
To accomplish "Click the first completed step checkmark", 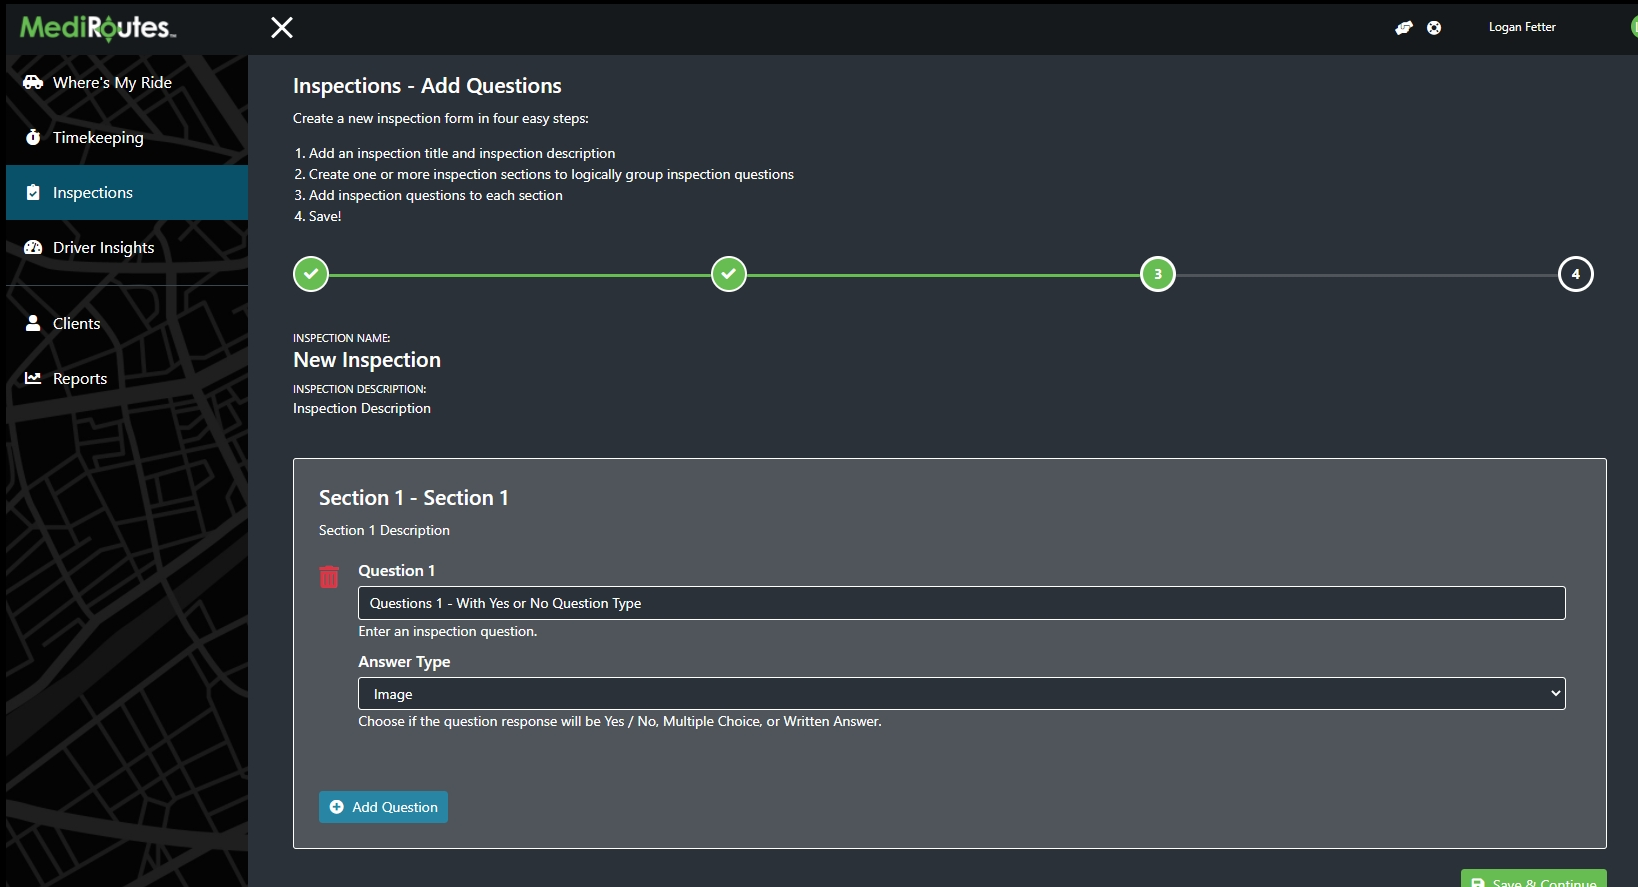I will click(x=311, y=274).
